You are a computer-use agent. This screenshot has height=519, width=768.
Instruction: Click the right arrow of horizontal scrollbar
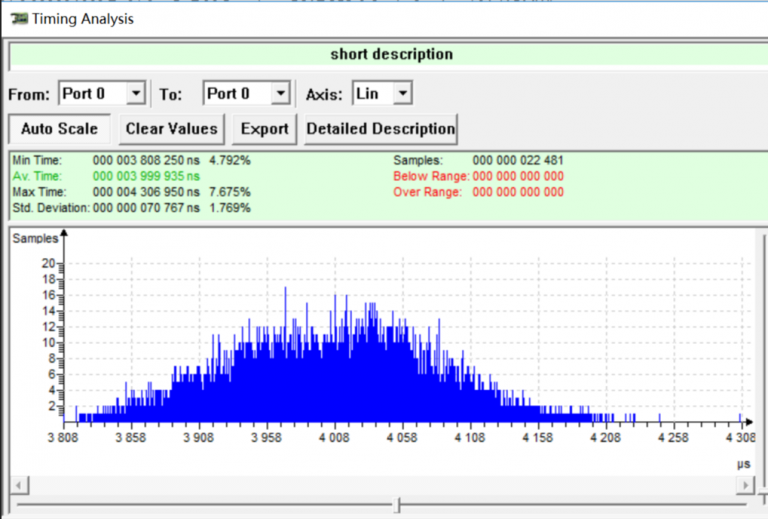click(x=745, y=485)
